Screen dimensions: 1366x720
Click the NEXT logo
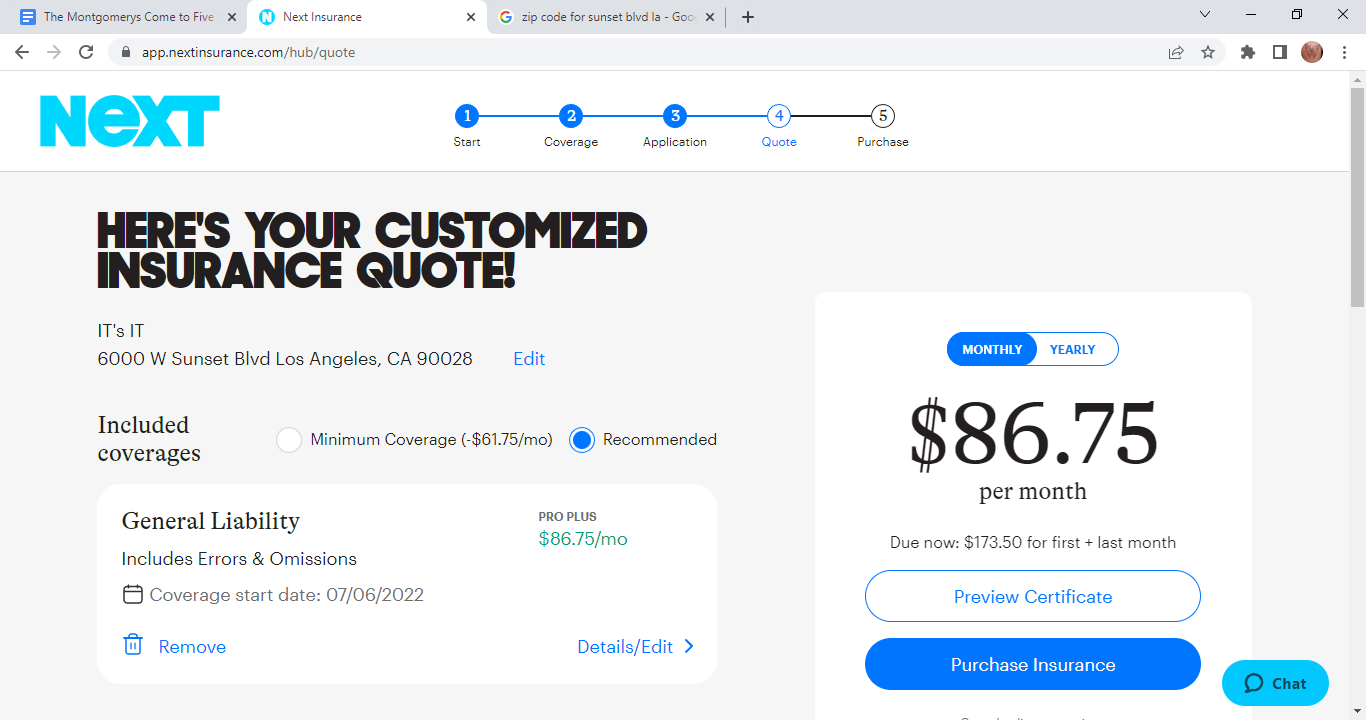coord(130,121)
